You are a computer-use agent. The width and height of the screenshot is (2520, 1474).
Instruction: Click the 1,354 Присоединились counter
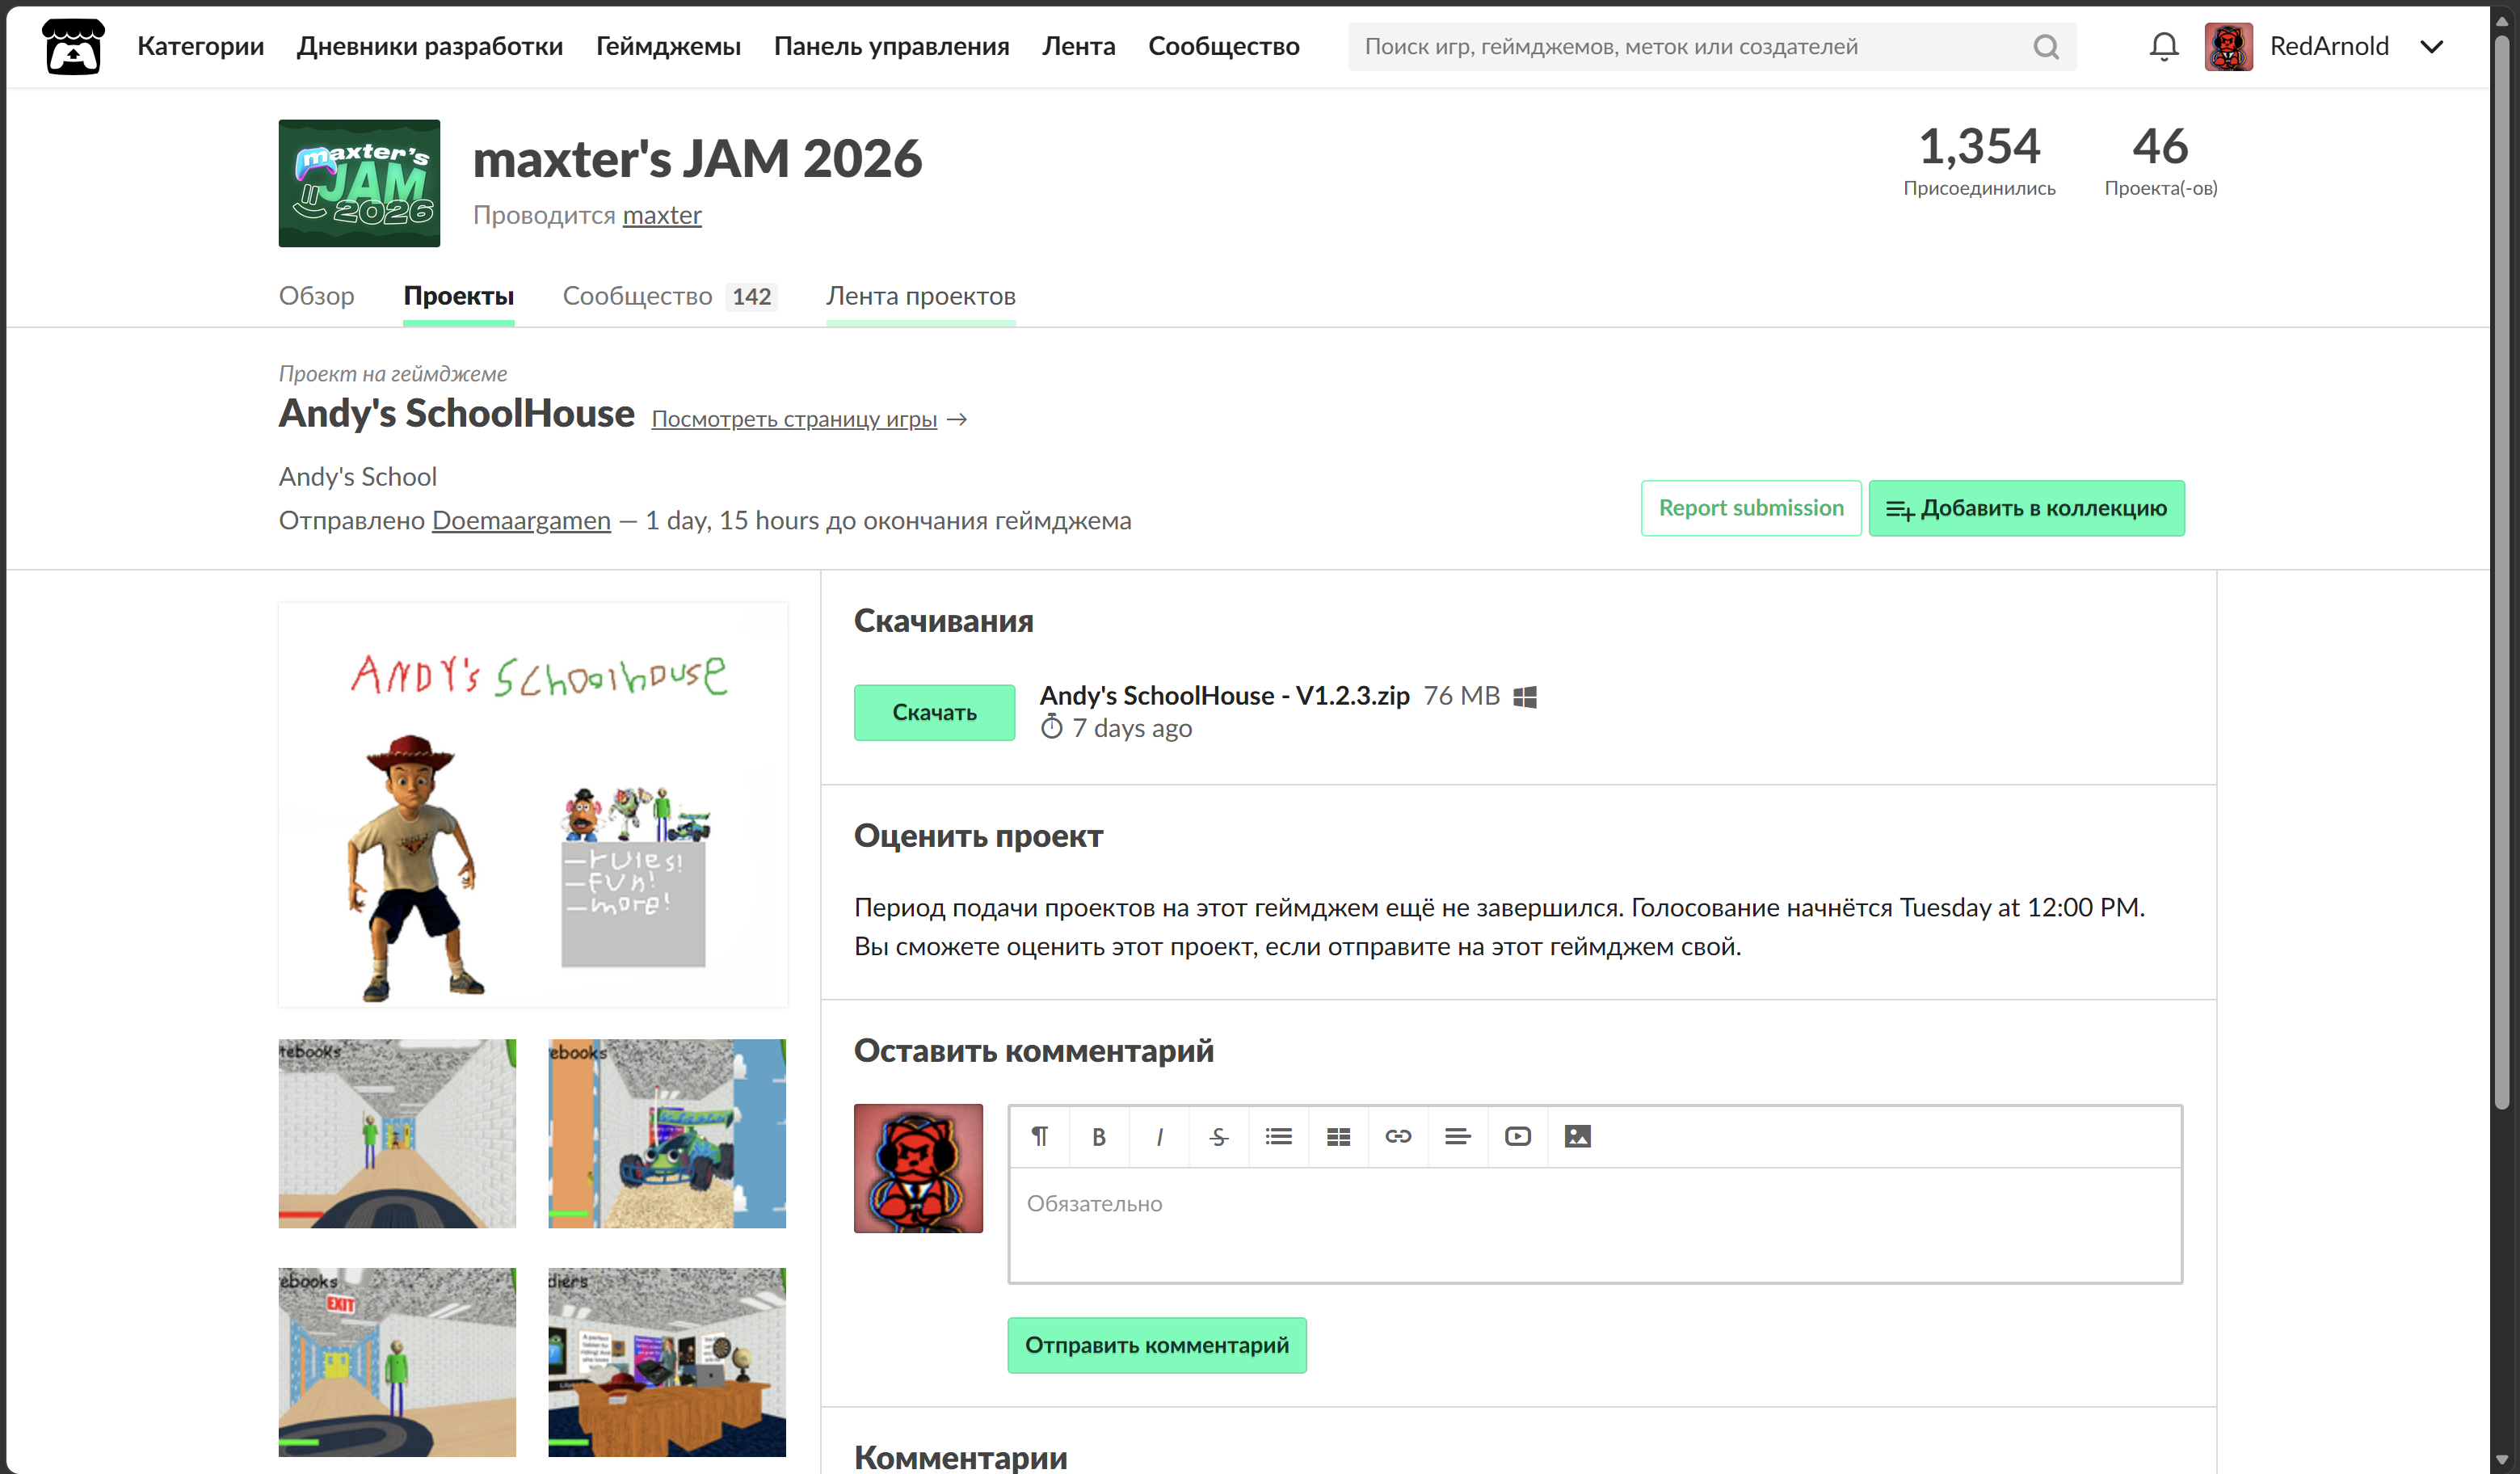[x=1979, y=160]
